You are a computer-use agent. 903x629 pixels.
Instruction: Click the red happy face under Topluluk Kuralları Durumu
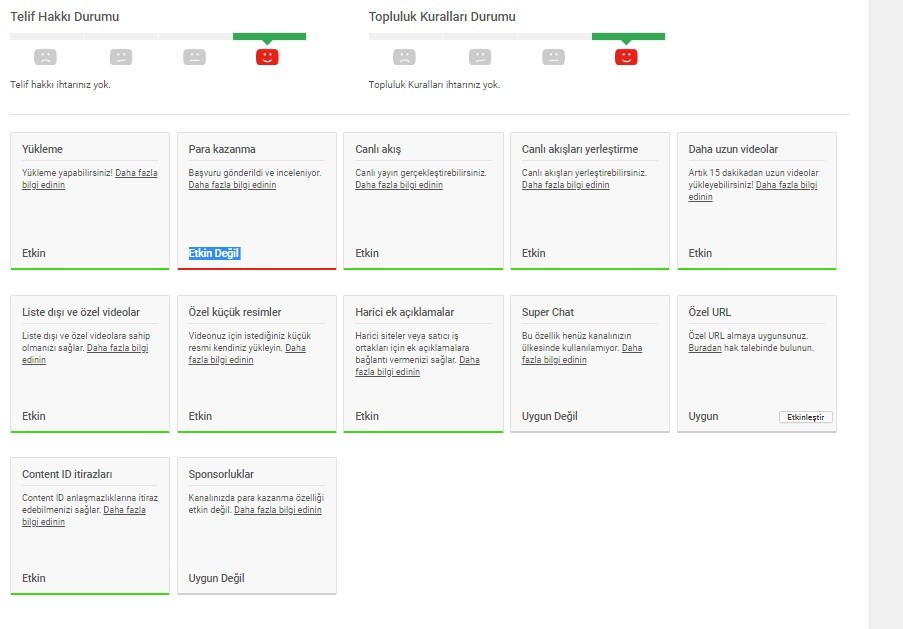pyautogui.click(x=627, y=57)
